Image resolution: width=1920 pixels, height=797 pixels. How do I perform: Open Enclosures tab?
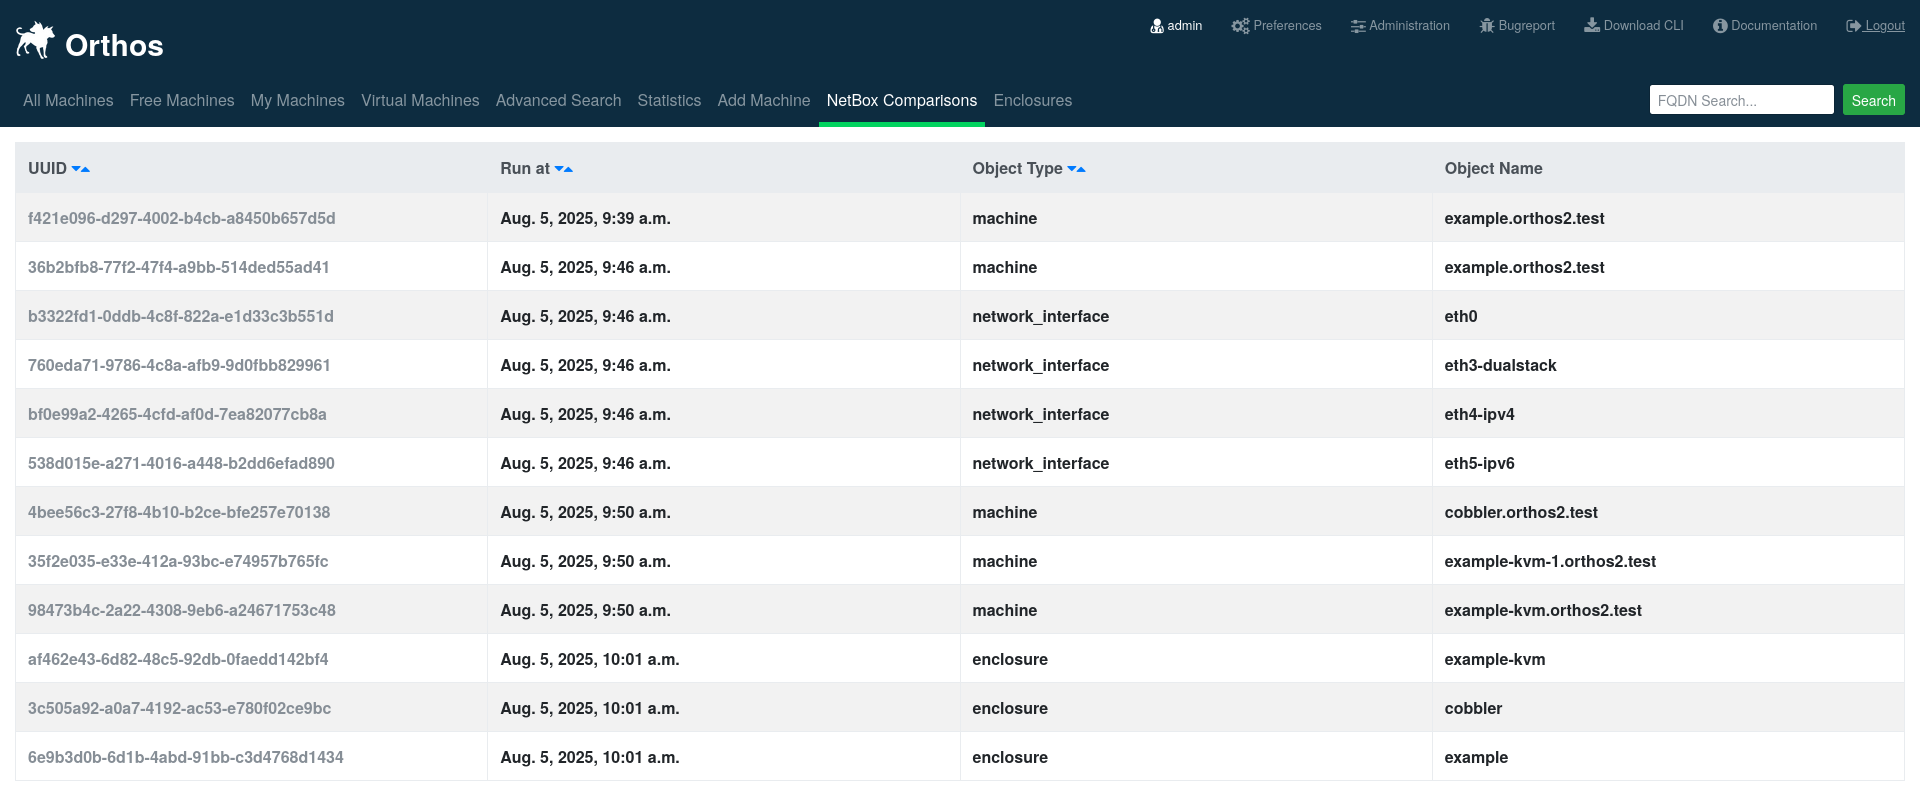point(1033,101)
